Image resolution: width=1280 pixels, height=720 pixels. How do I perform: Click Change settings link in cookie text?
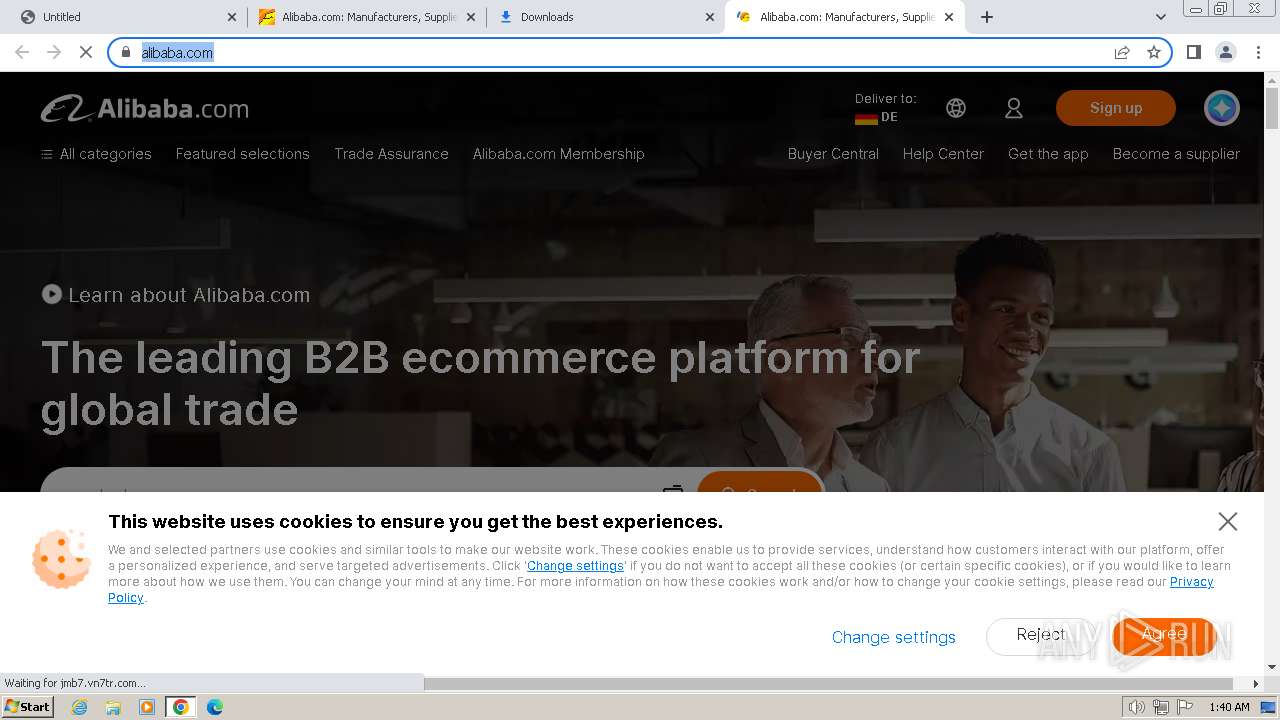coord(575,566)
